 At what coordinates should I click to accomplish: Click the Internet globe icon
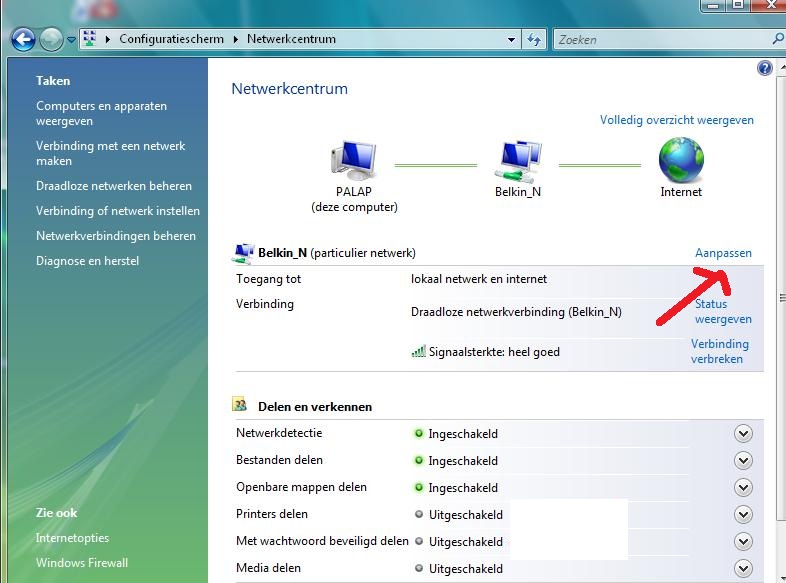coord(681,160)
